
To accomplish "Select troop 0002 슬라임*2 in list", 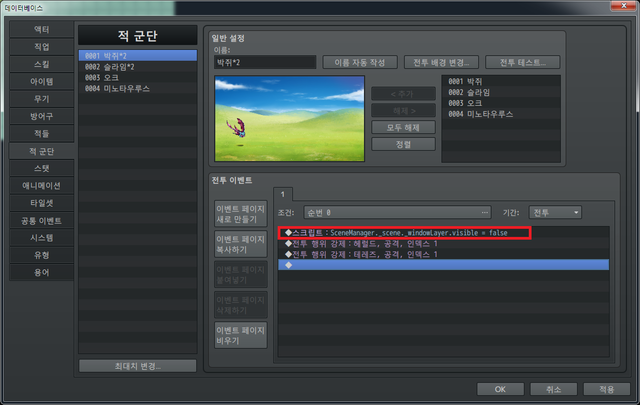I will point(138,67).
